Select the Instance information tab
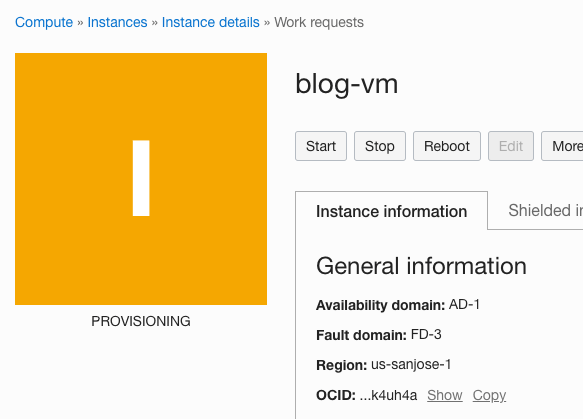This screenshot has width=583, height=419. [392, 211]
